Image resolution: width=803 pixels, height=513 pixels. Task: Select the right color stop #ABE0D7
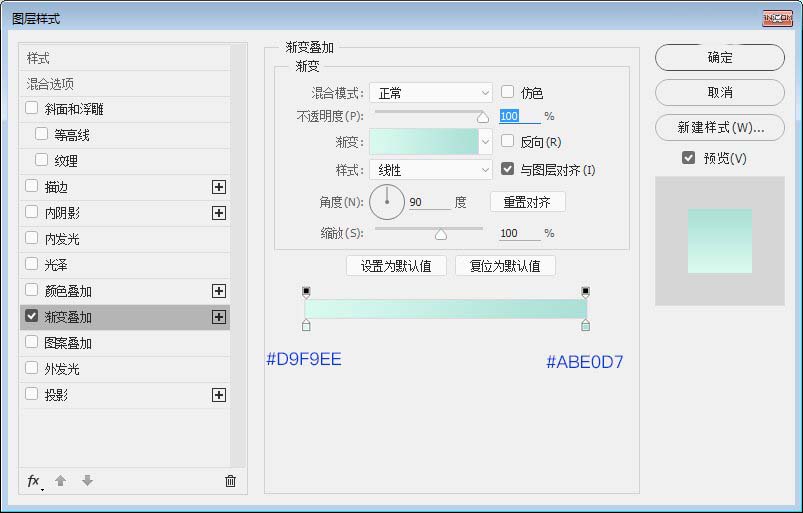click(585, 325)
